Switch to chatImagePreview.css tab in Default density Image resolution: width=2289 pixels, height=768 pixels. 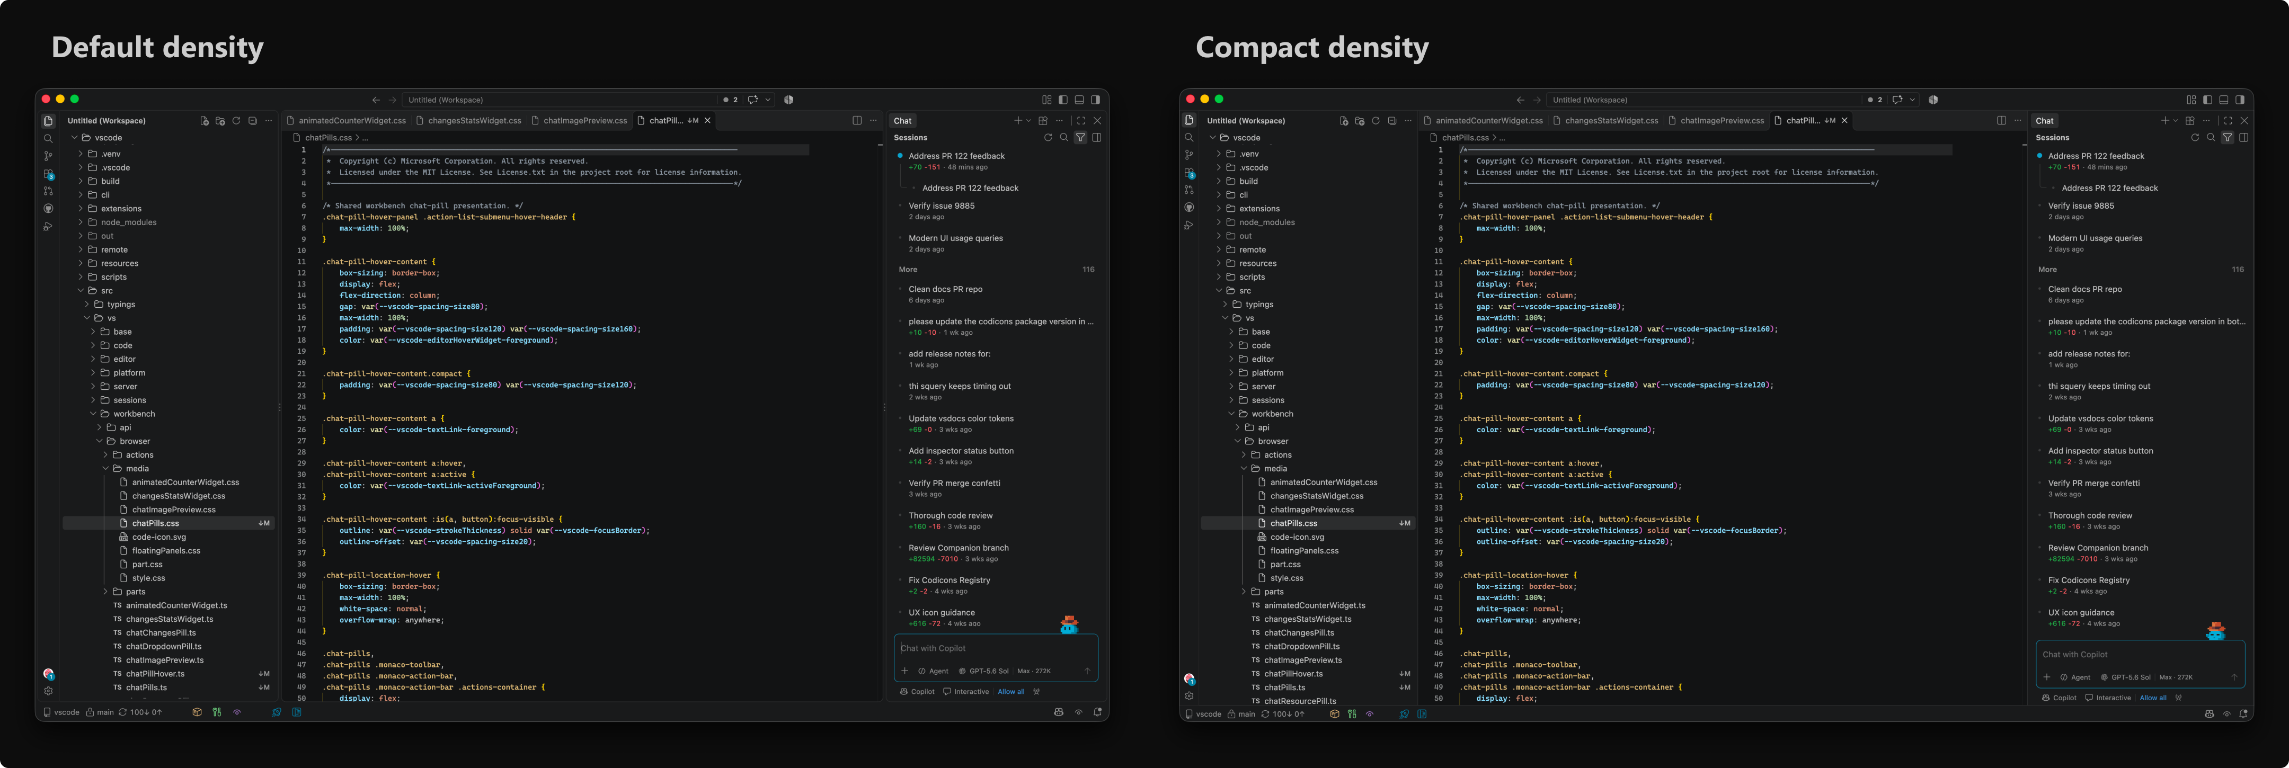(x=580, y=121)
